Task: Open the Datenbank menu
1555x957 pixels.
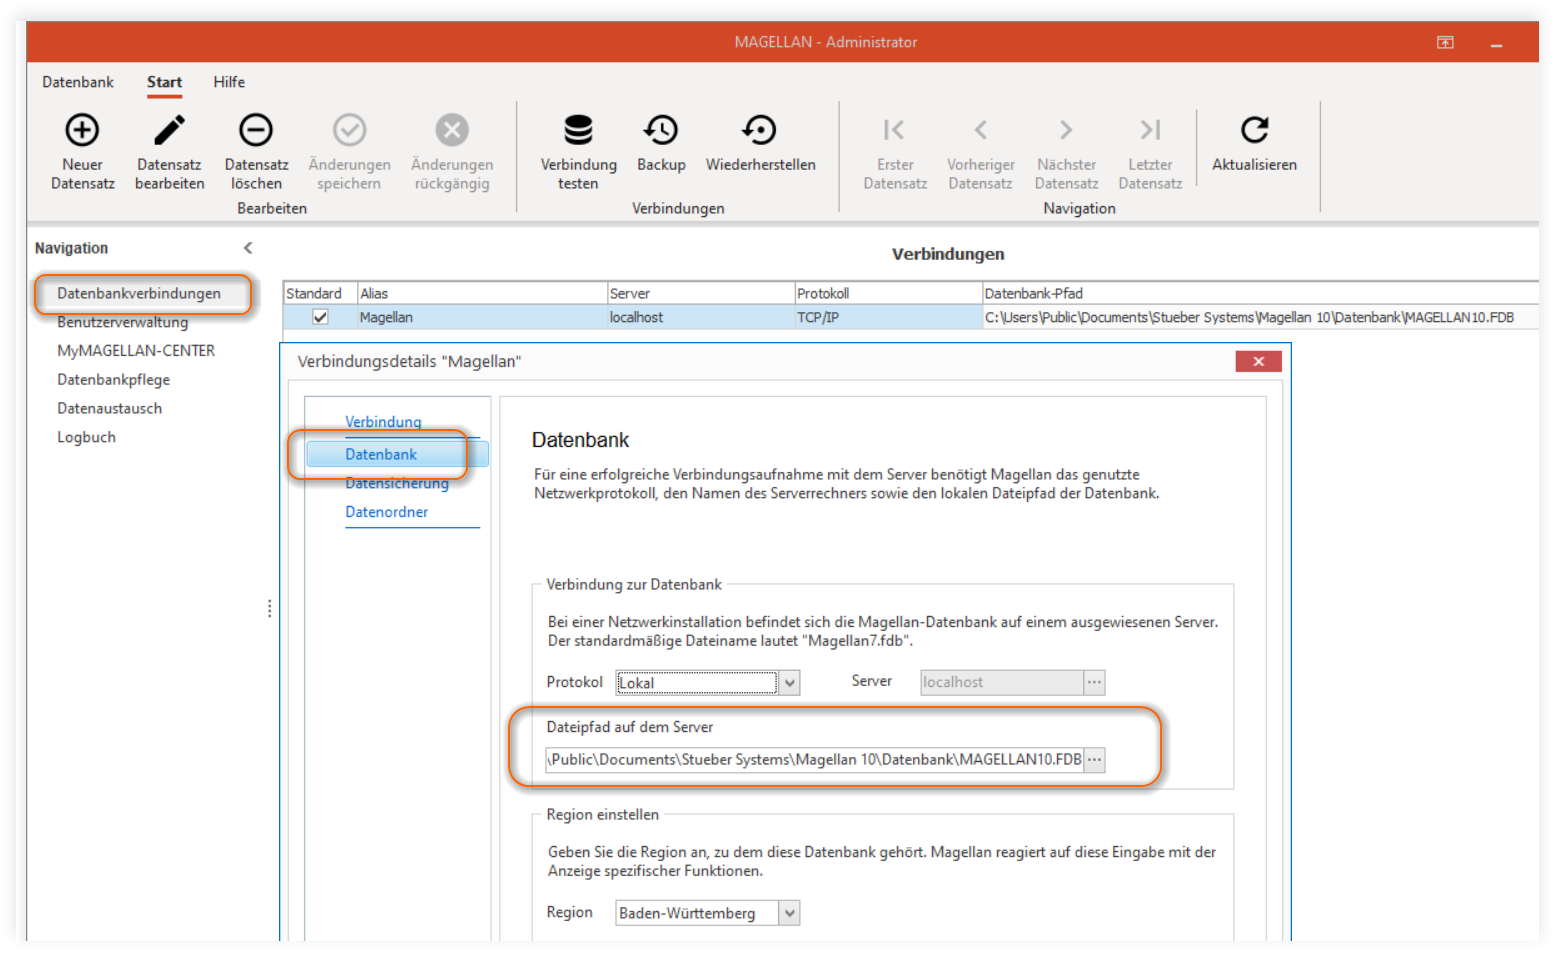Action: point(78,82)
